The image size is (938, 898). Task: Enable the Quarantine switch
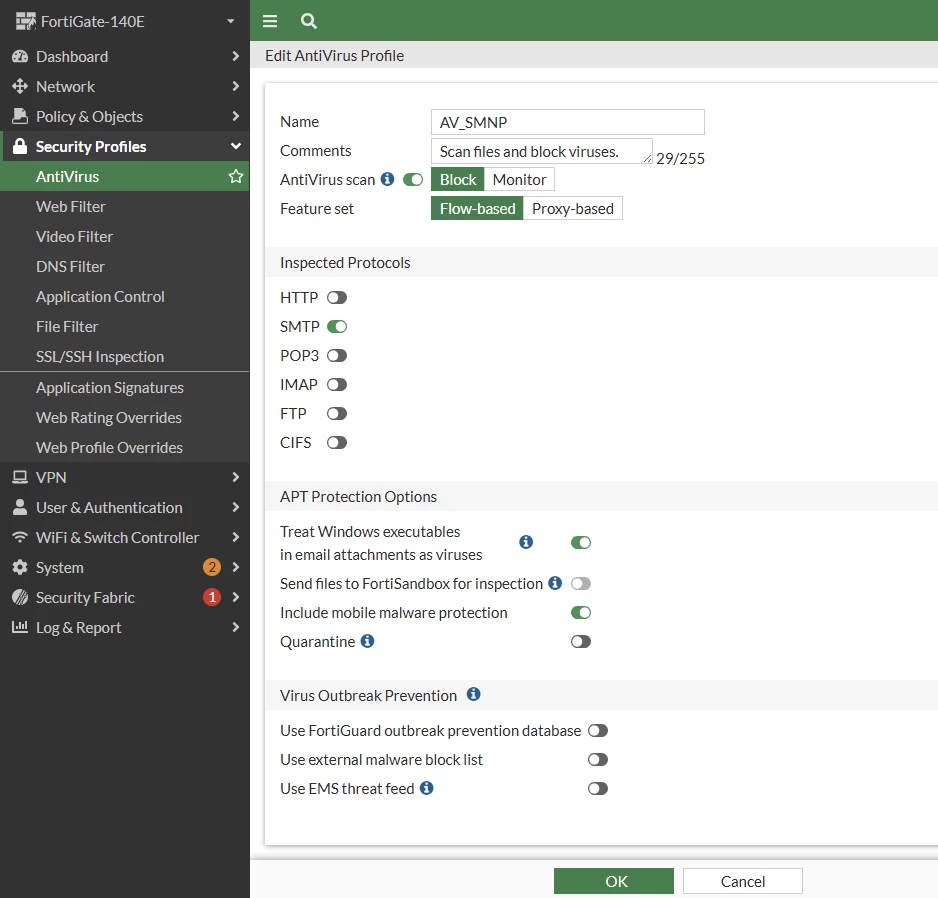click(581, 642)
